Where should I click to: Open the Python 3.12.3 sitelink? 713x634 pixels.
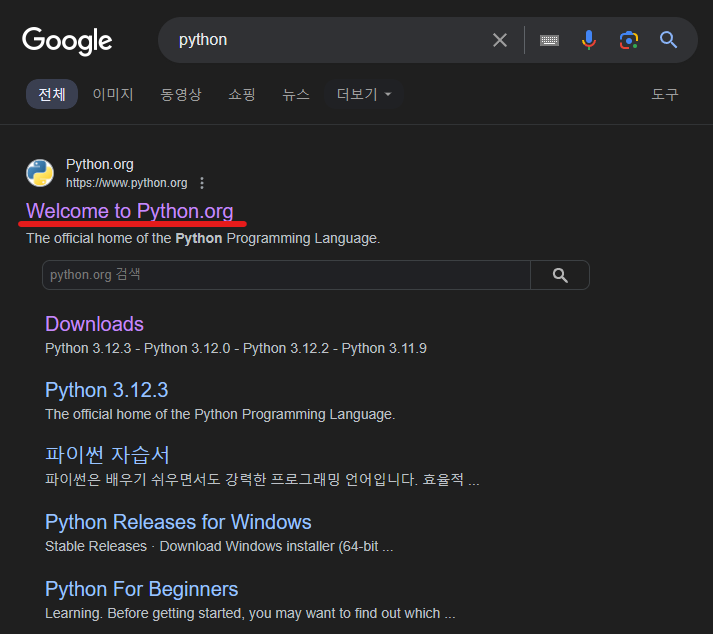click(107, 390)
